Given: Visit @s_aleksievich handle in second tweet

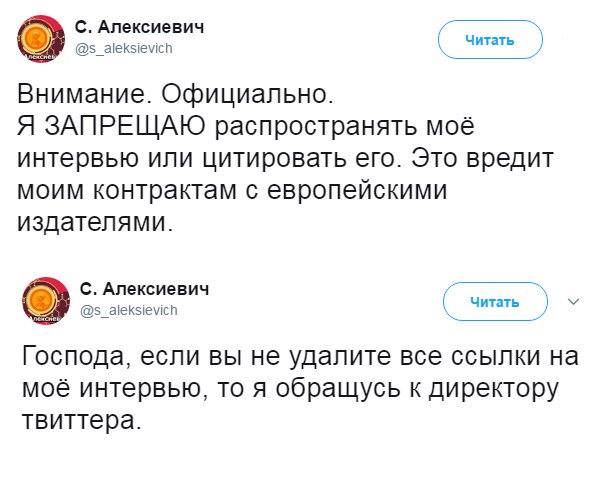Looking at the screenshot, I should tap(129, 311).
